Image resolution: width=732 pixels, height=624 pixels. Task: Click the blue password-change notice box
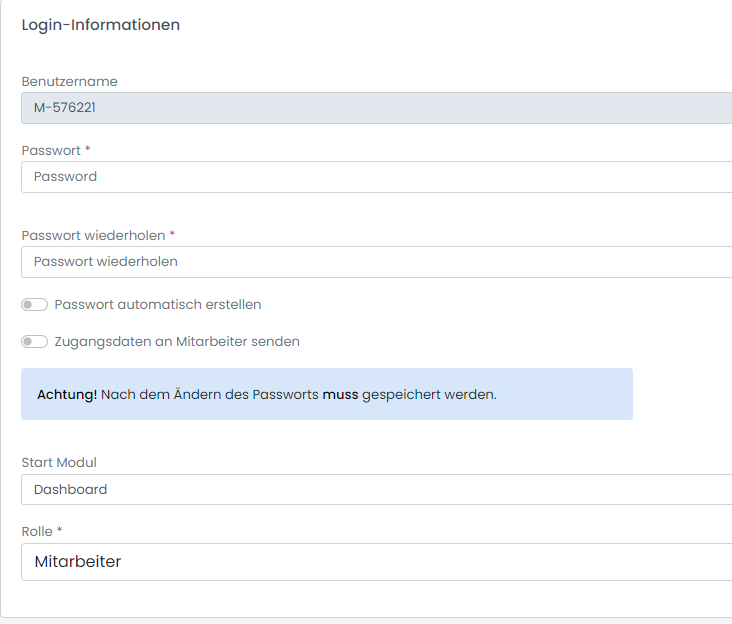click(327, 394)
